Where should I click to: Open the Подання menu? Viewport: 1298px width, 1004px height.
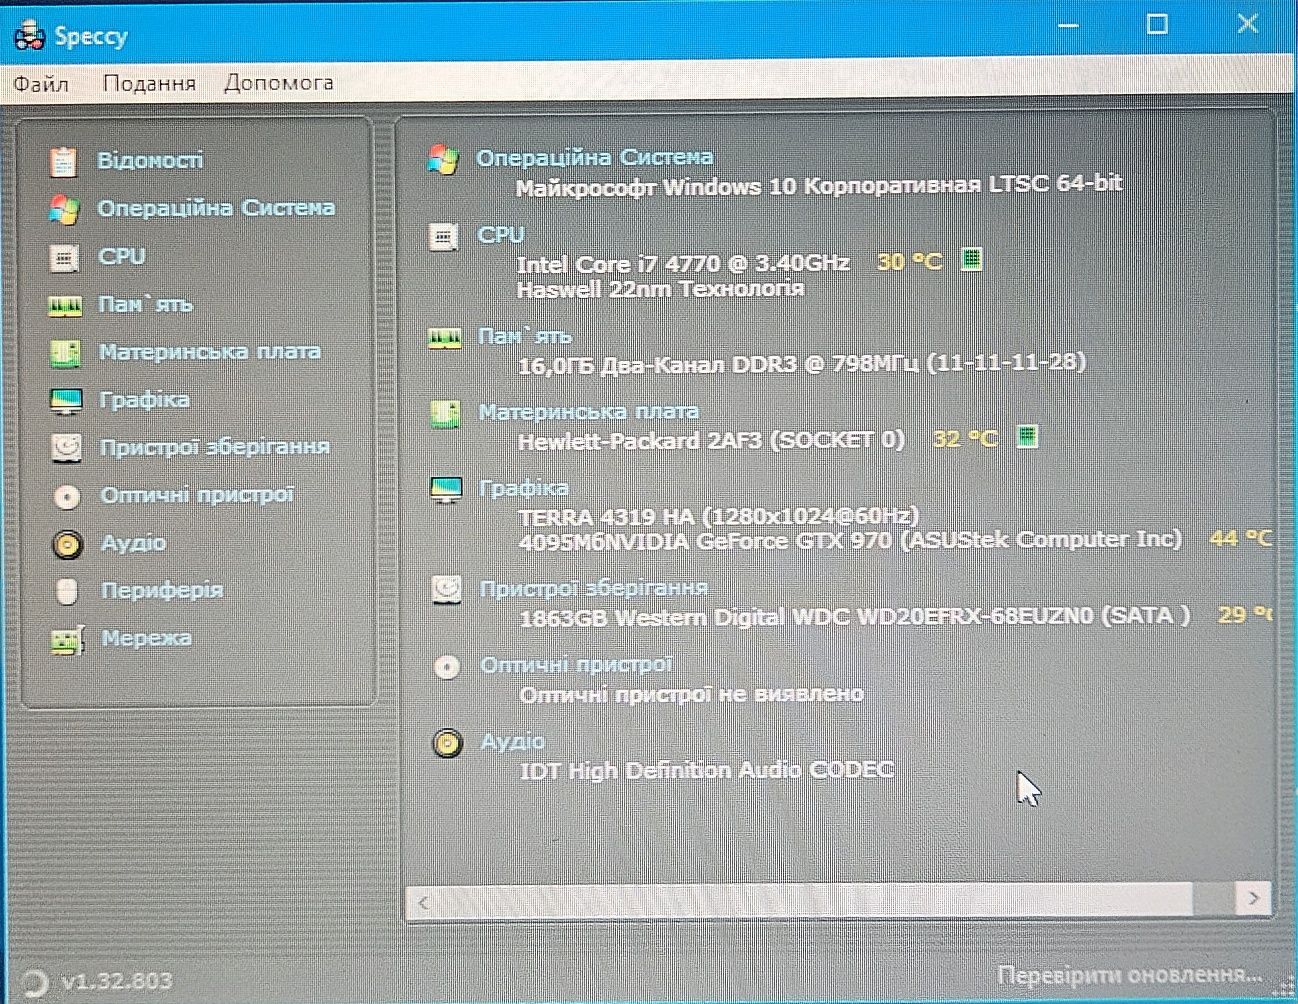149,84
